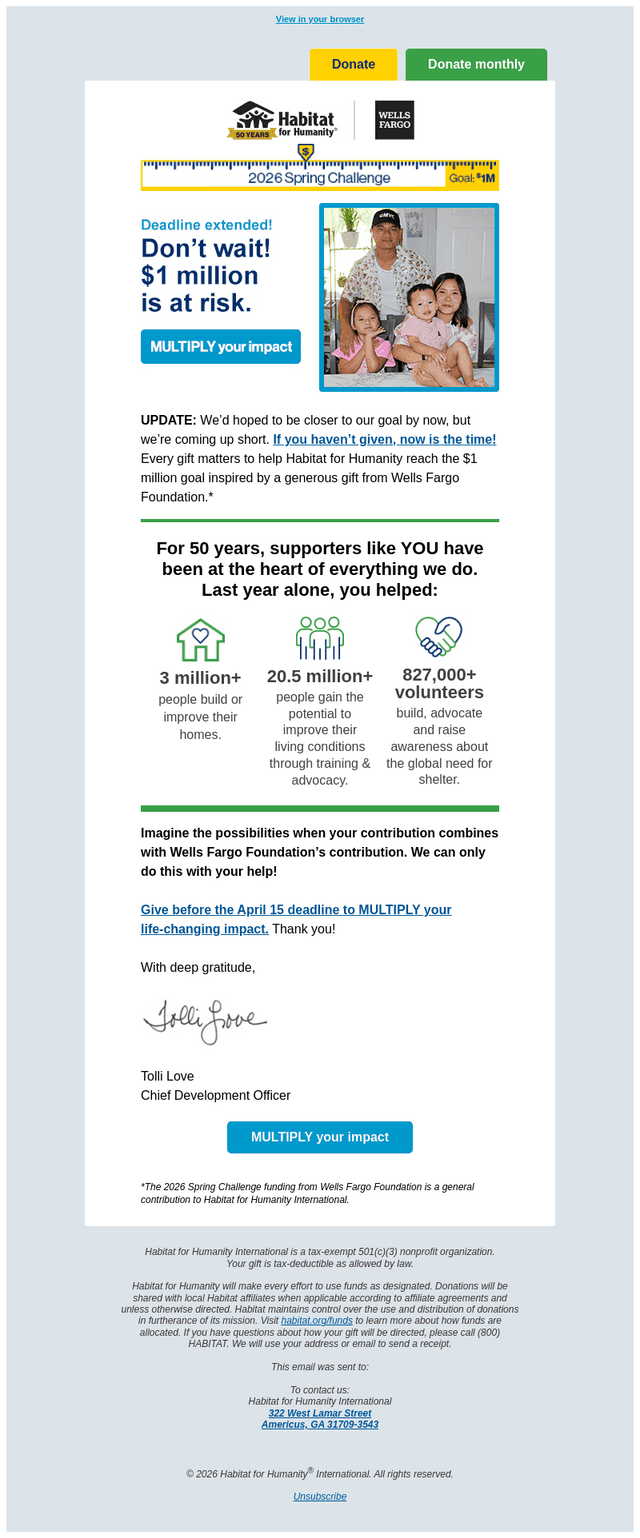This screenshot has height=1538, width=640.
Task: Click the 2026 Spring Challenge progress banner
Action: coord(320,175)
